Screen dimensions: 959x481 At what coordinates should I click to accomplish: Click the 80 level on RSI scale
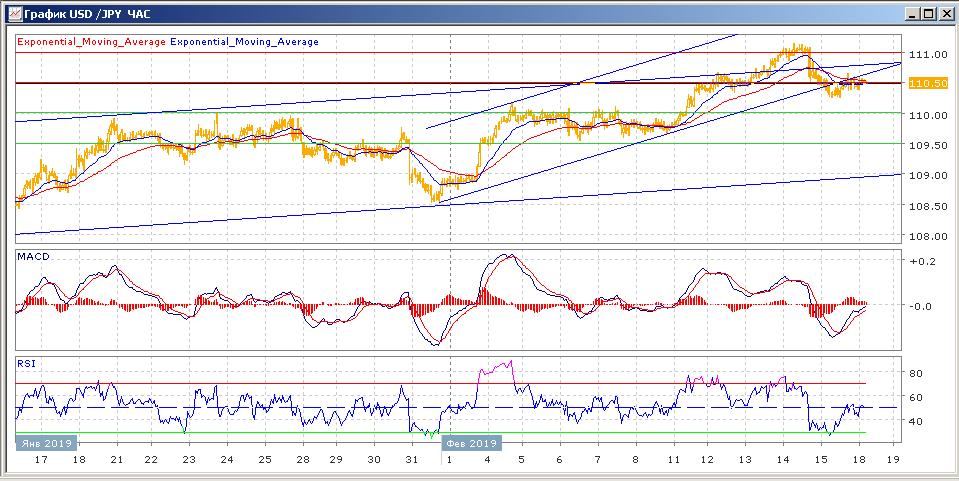pos(914,373)
